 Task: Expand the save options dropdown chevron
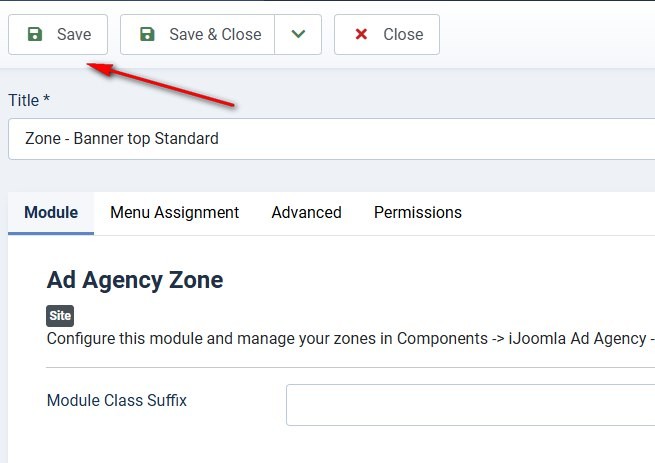(298, 34)
